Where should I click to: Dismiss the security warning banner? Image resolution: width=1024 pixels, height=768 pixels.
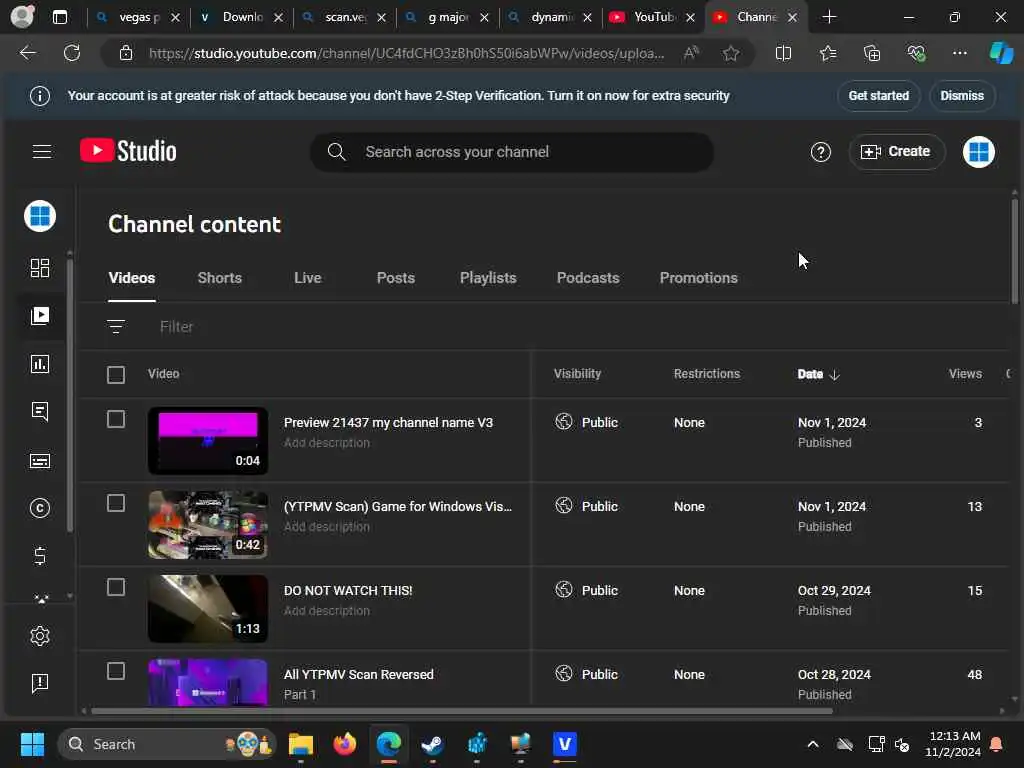coord(961,95)
